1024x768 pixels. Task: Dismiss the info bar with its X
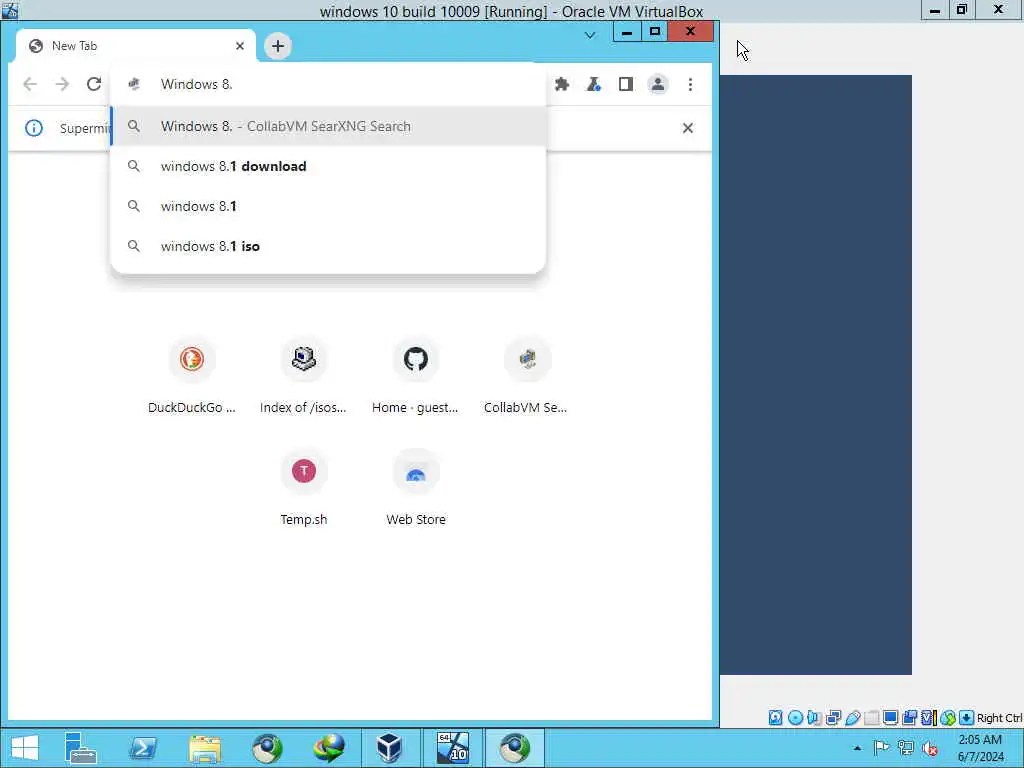(688, 128)
